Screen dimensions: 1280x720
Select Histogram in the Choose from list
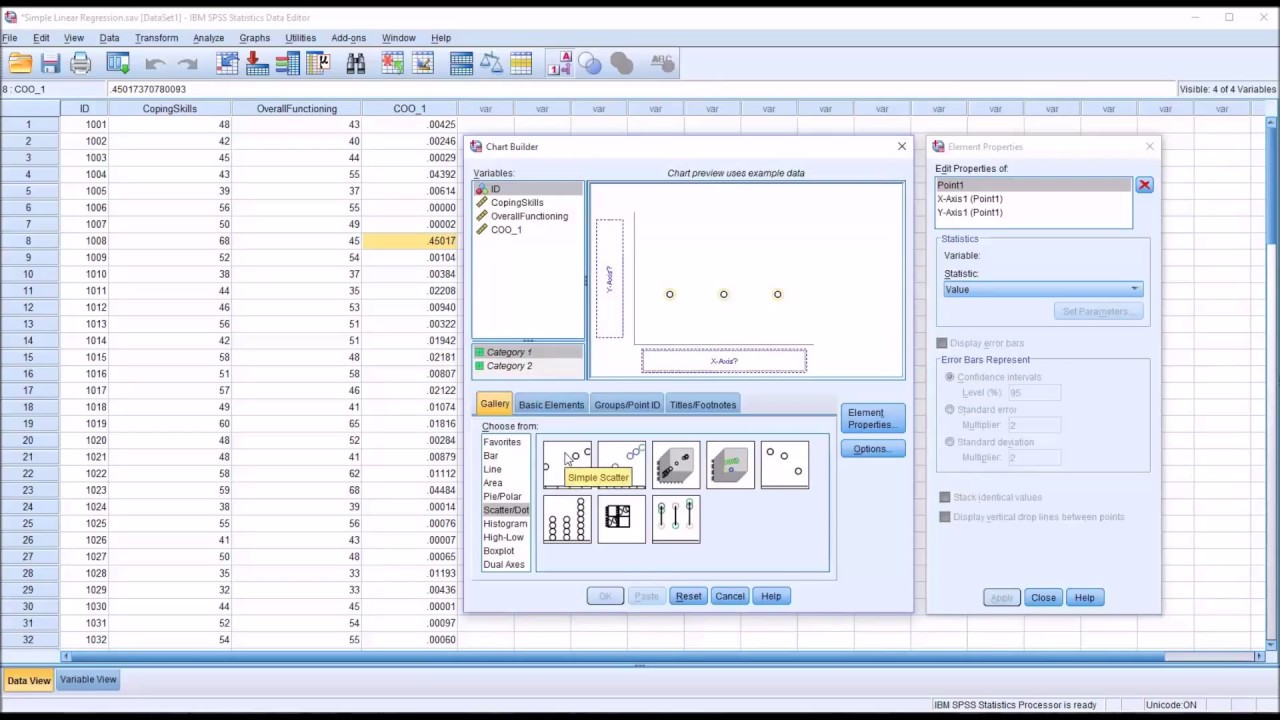505,524
